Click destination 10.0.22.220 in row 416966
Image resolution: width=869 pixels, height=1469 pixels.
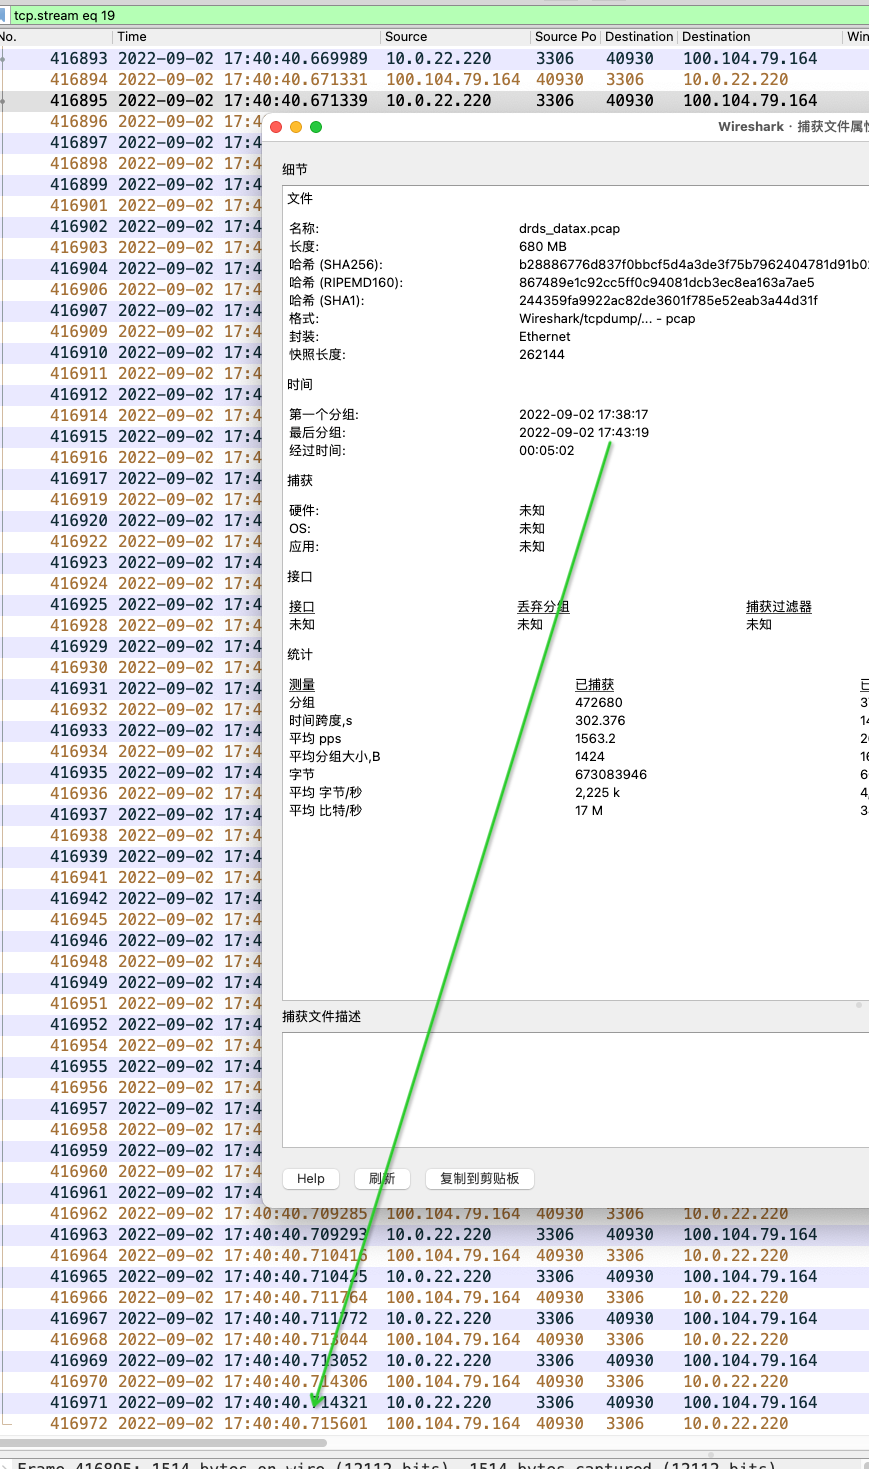click(x=736, y=1298)
